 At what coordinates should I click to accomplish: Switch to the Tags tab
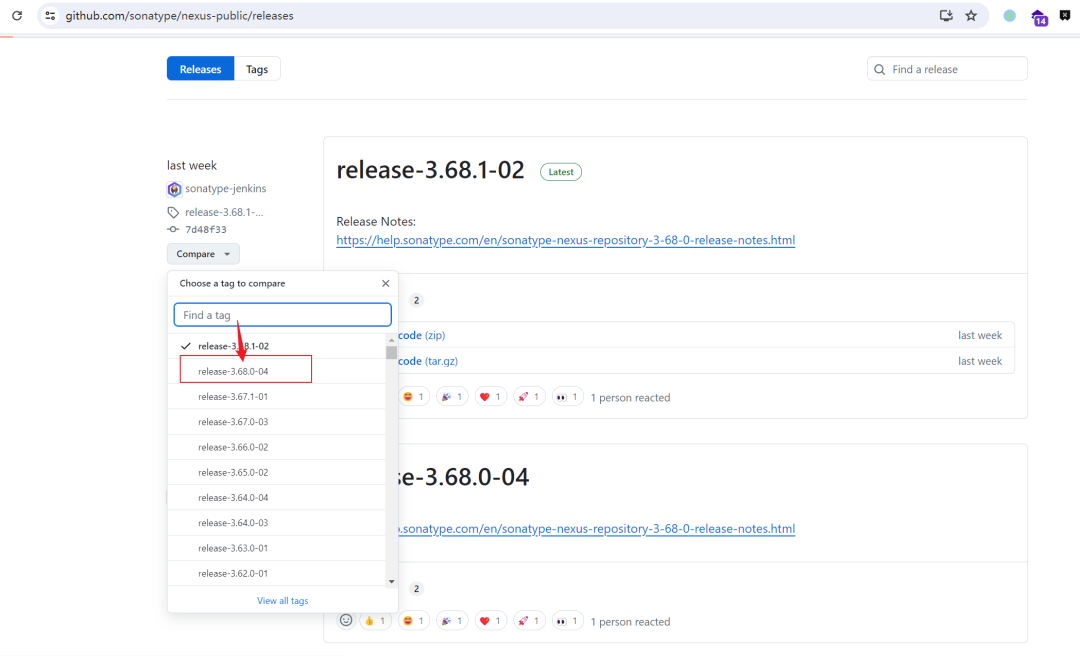(x=257, y=69)
